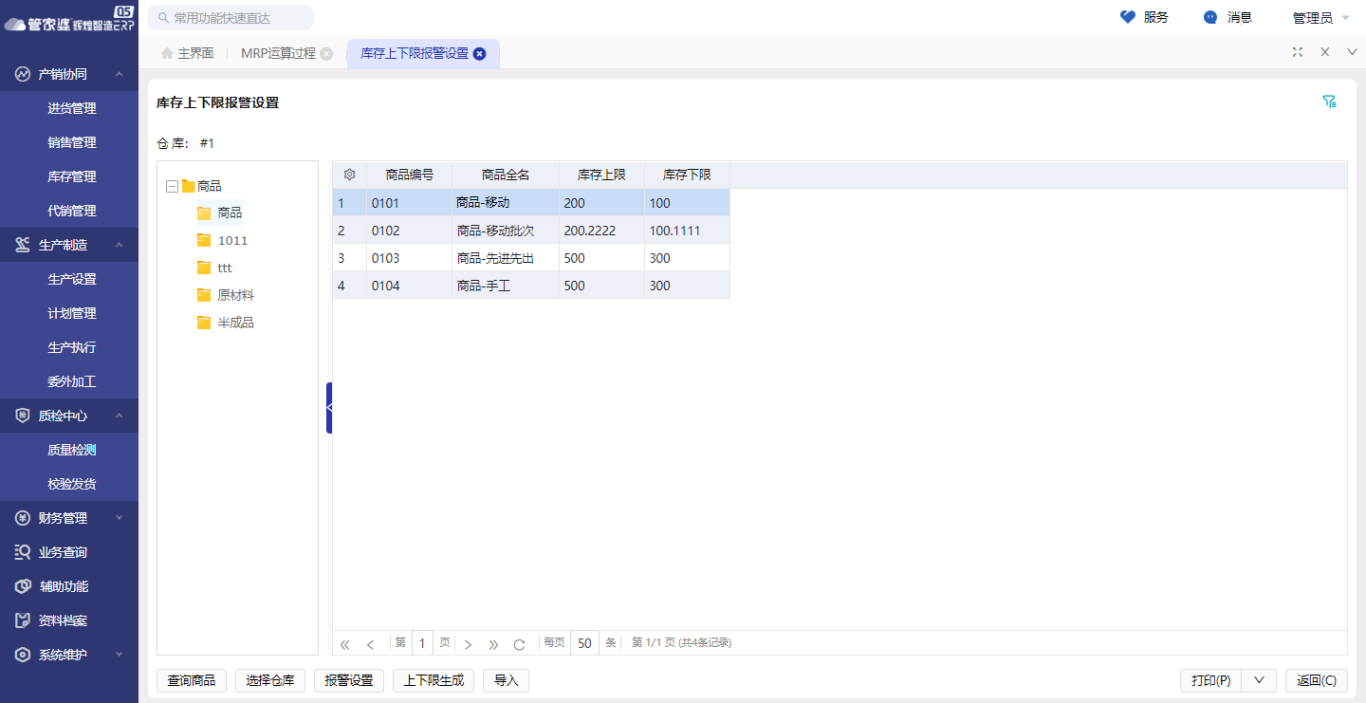The image size is (1366, 703).
Task: Open 消息 notifications icon
Action: pyautogui.click(x=1211, y=17)
